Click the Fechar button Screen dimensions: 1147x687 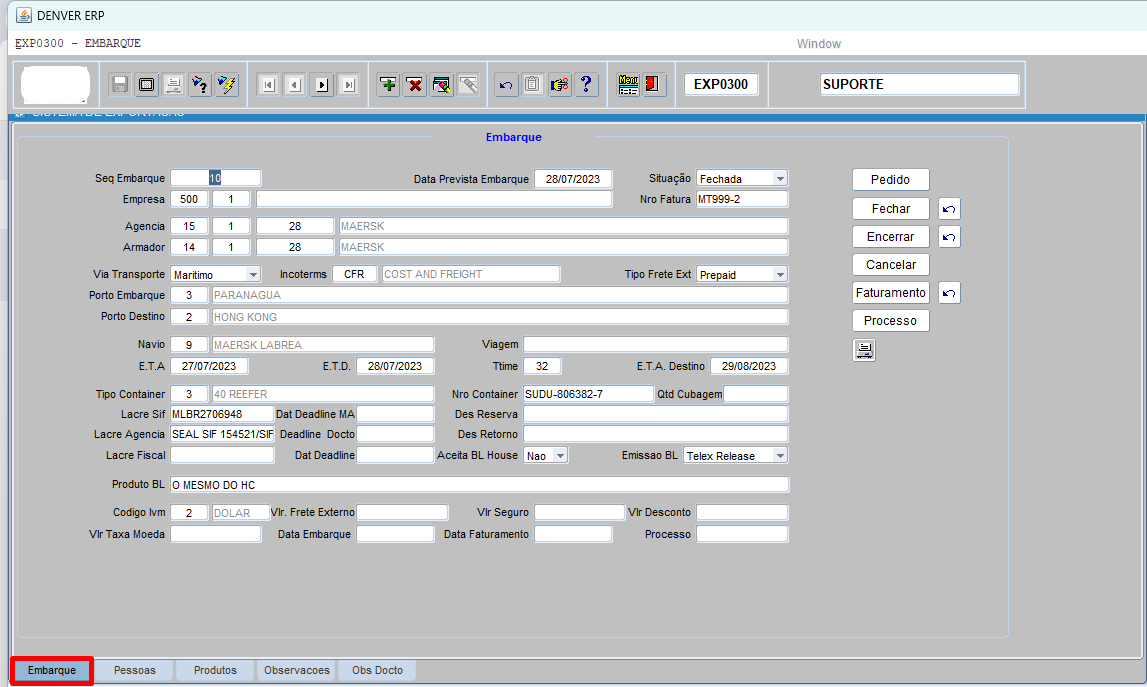pos(890,209)
